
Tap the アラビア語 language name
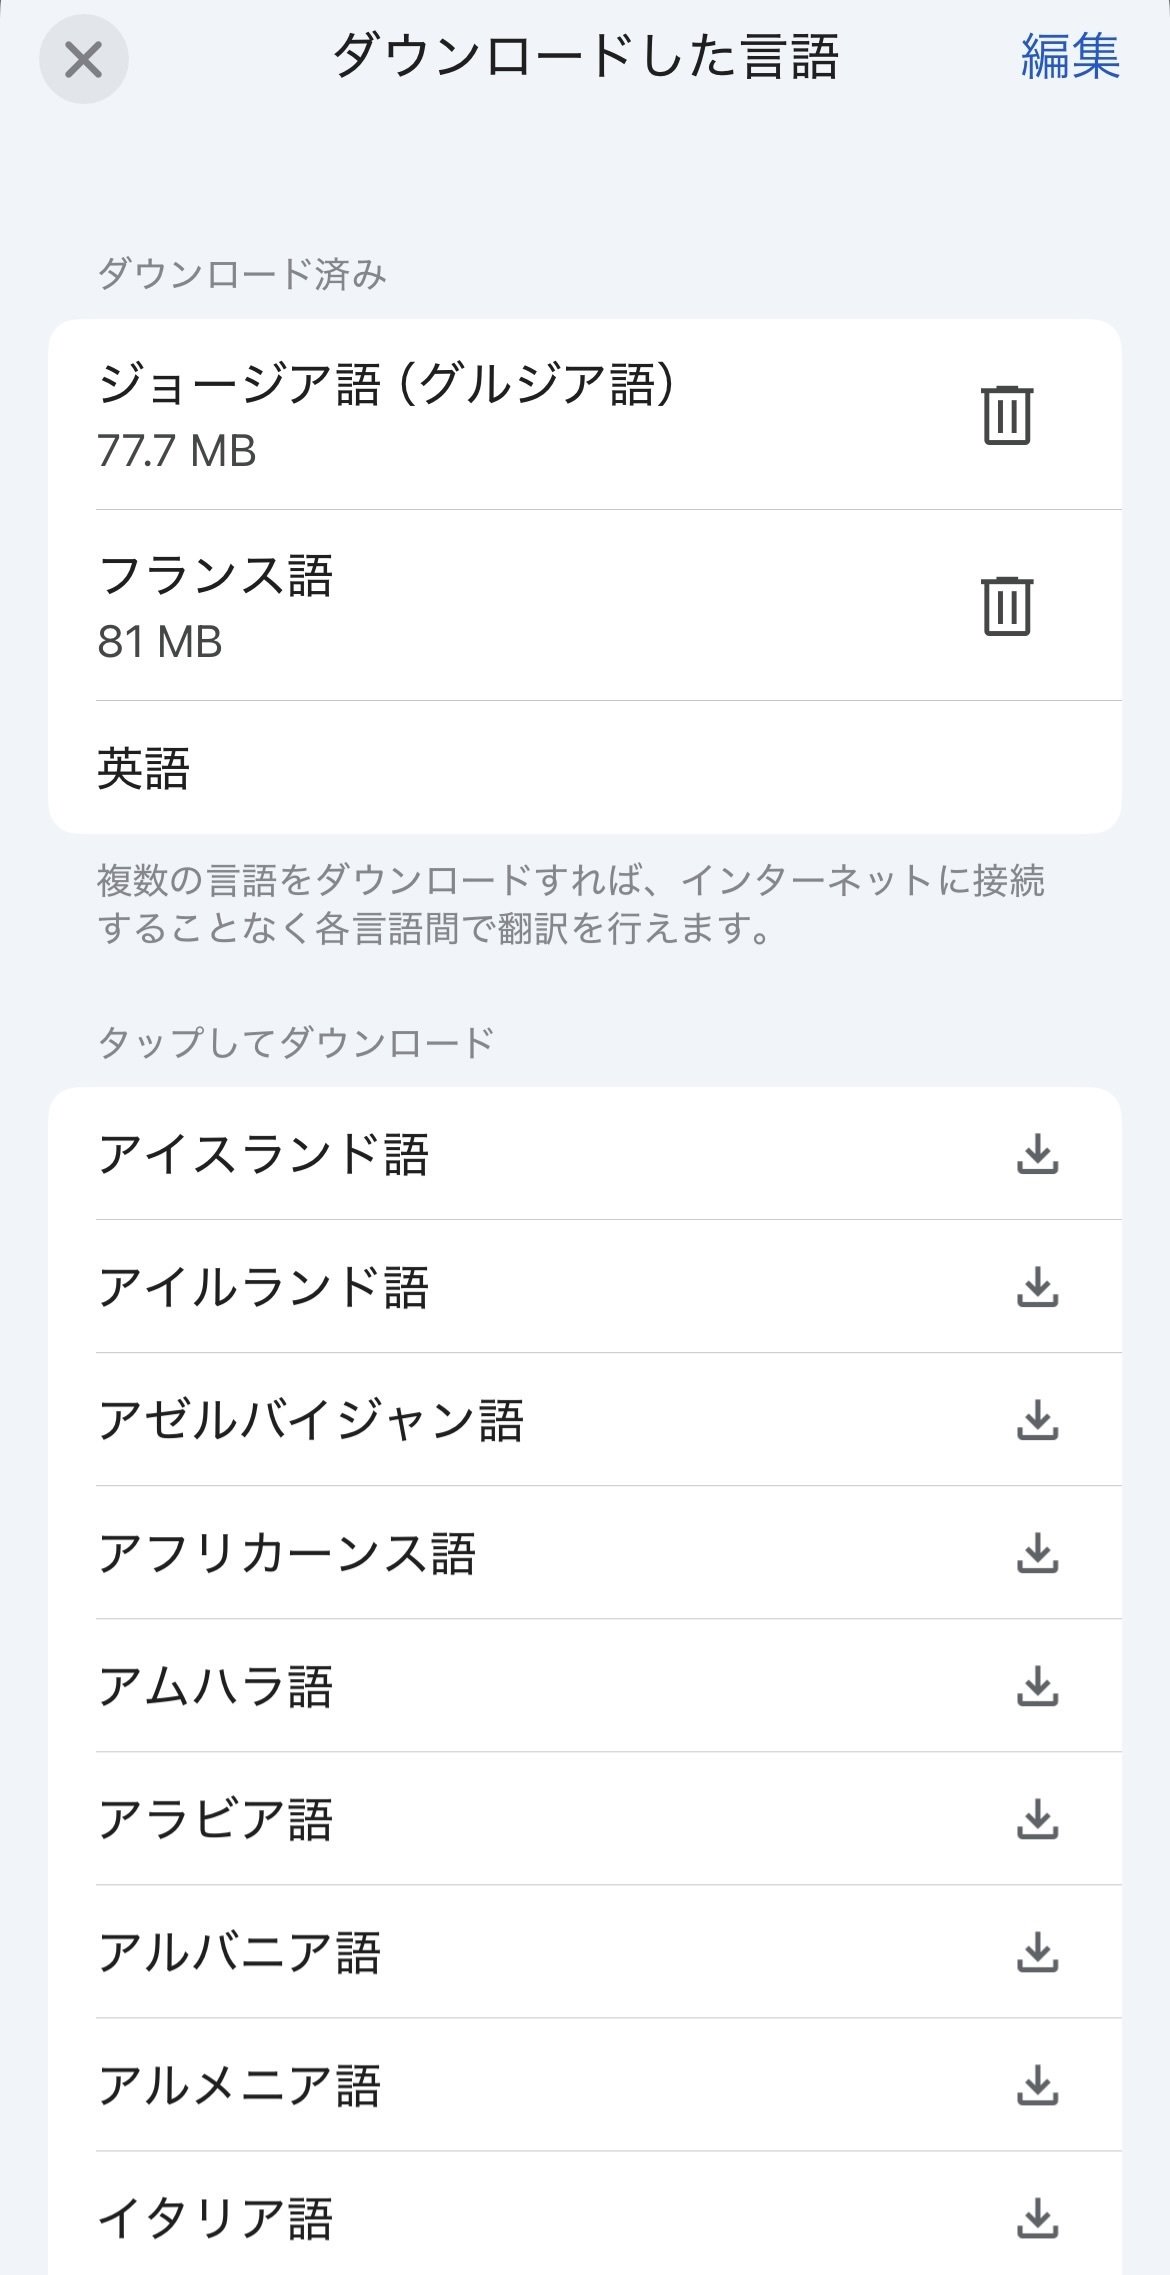[x=215, y=1819]
